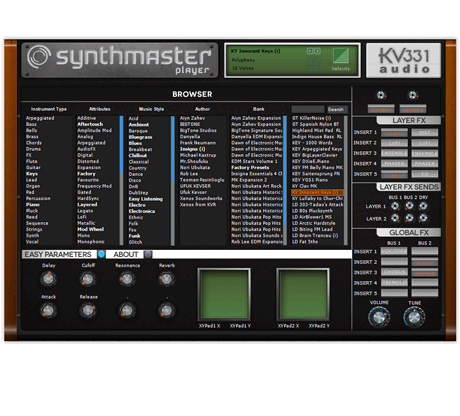Viewport: 460px width, 416px height.
Task: Click the preset list scrollbar
Action: pos(346,180)
